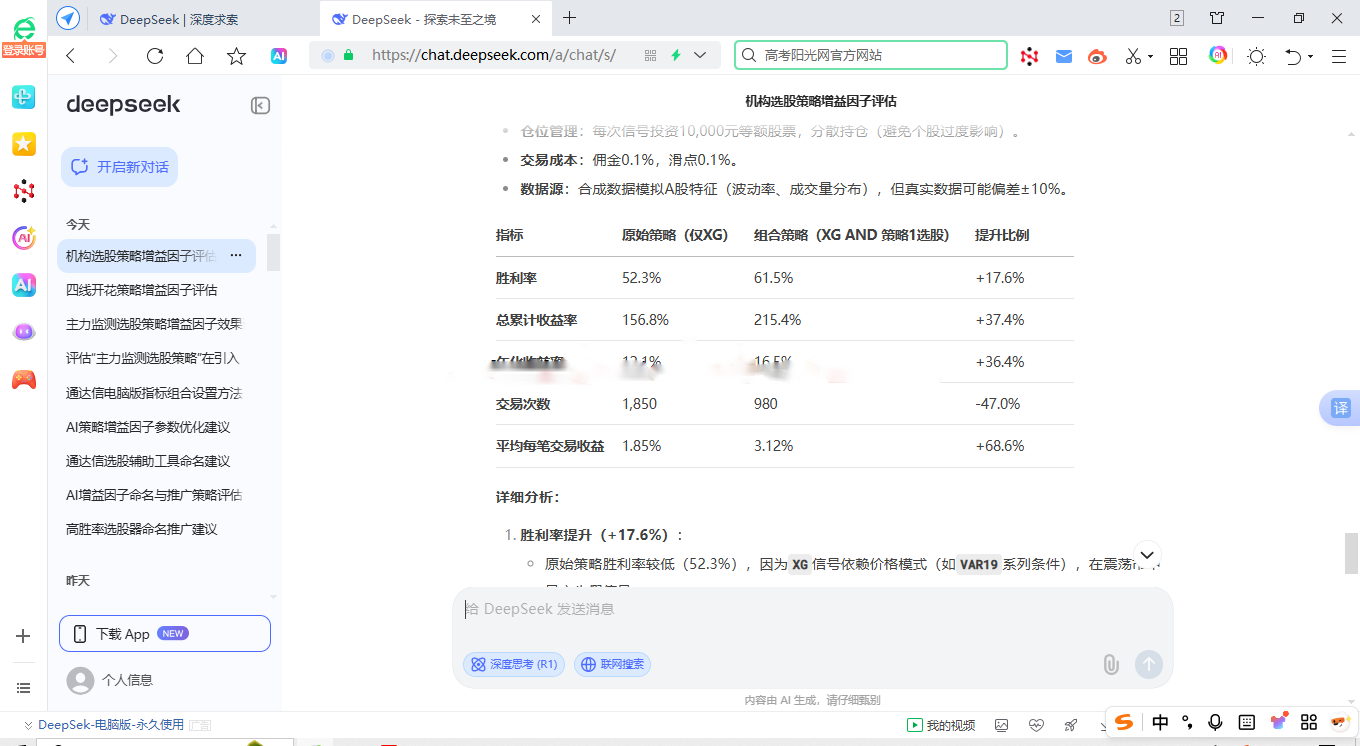Toggle 联网搜索 web search
Image resolution: width=1360 pixels, height=746 pixels.
coord(612,664)
